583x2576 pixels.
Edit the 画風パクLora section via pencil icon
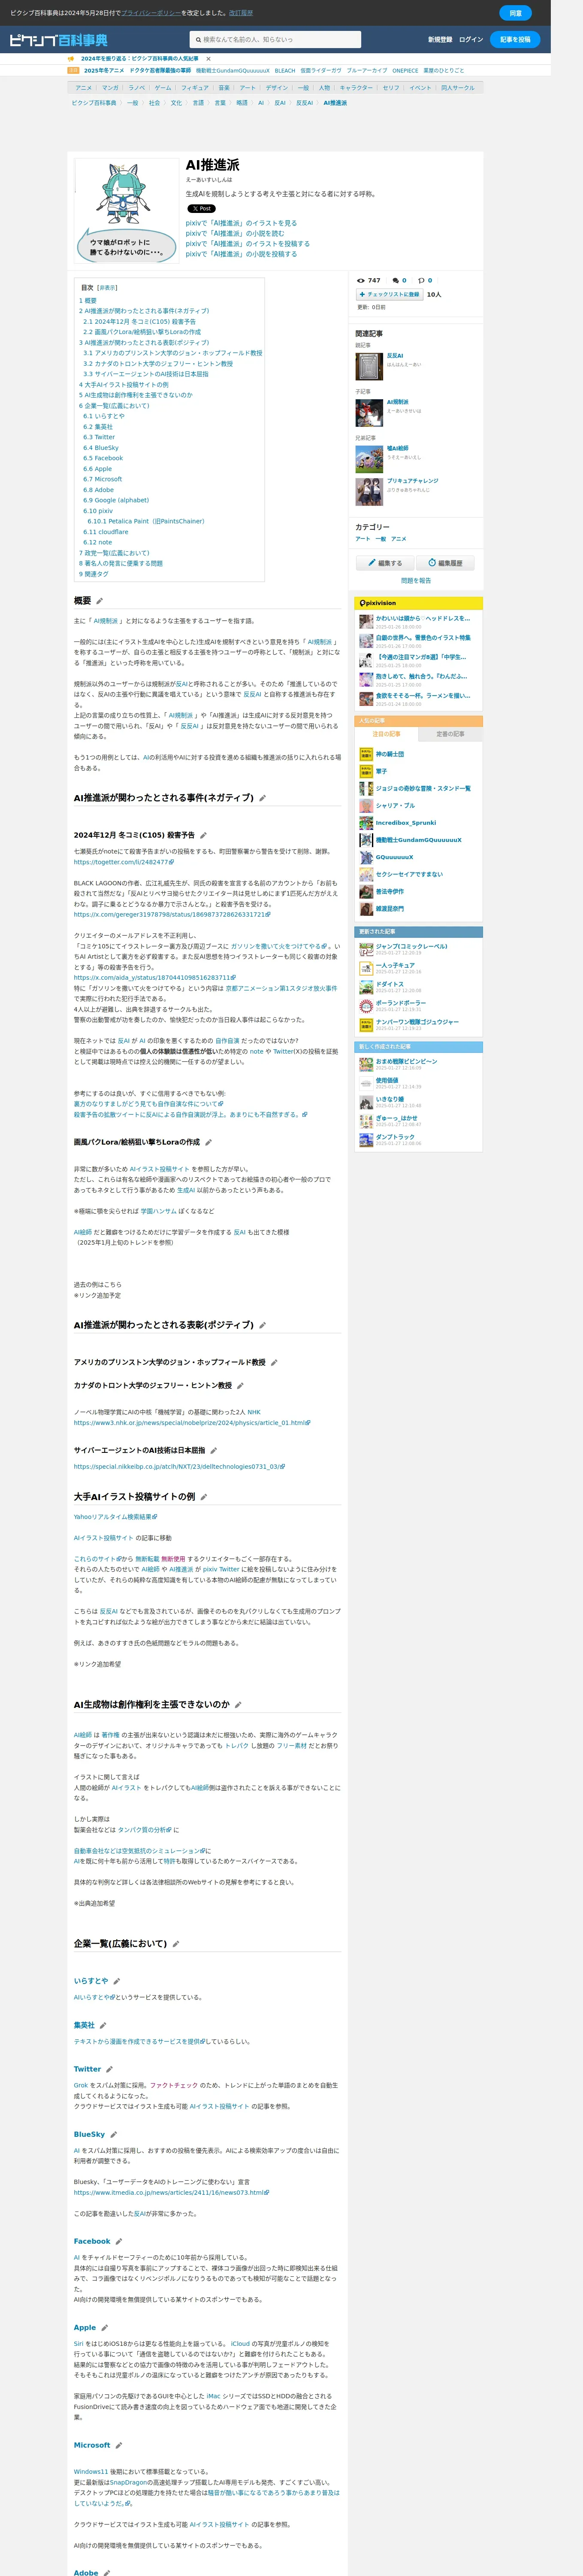pos(208,1142)
